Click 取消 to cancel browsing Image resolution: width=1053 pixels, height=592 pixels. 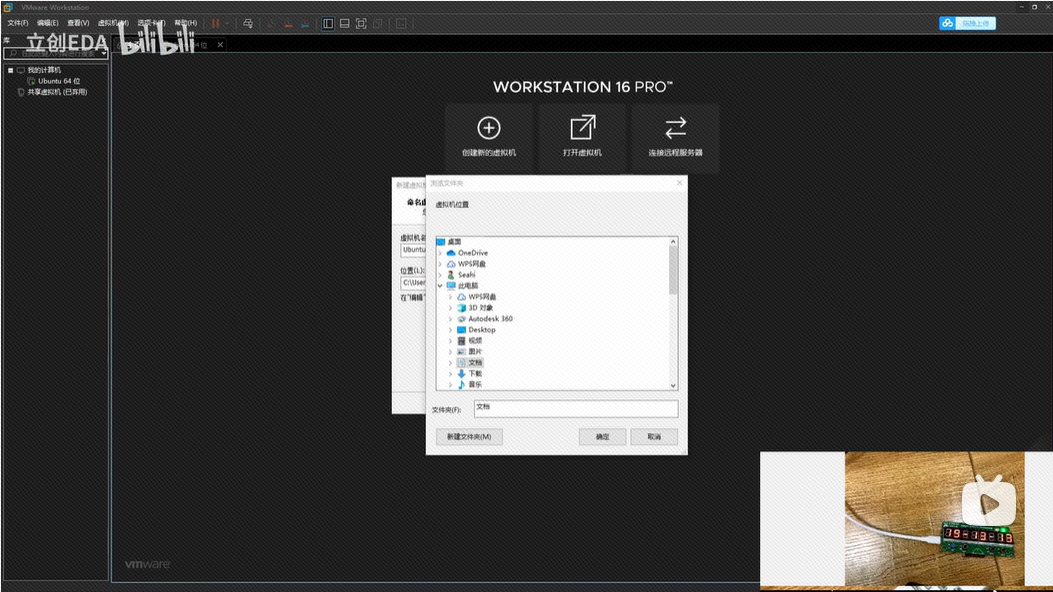[x=654, y=437]
